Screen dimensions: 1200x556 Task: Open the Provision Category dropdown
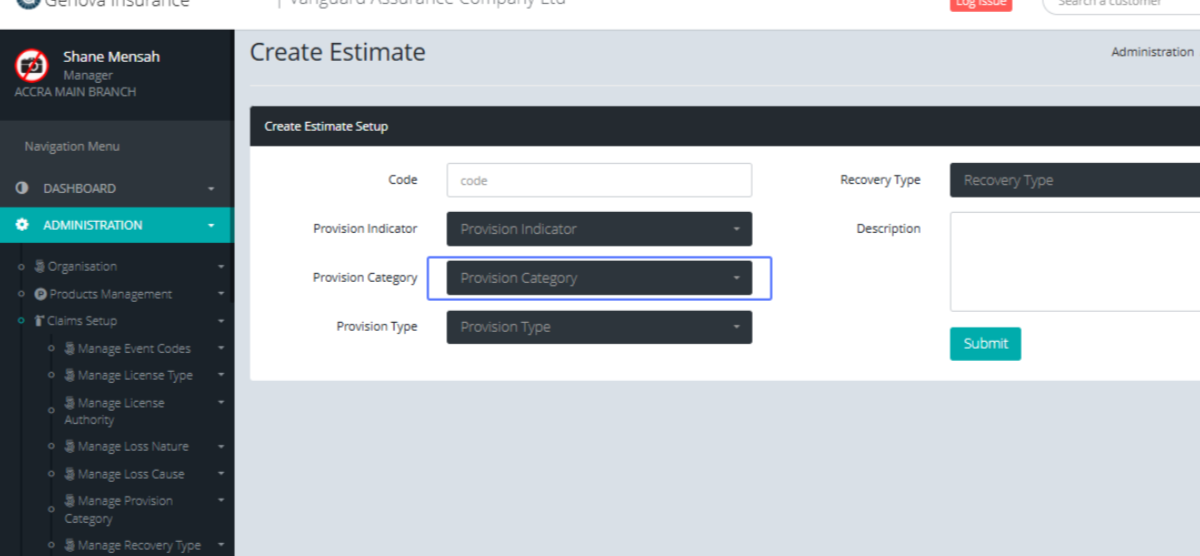598,278
